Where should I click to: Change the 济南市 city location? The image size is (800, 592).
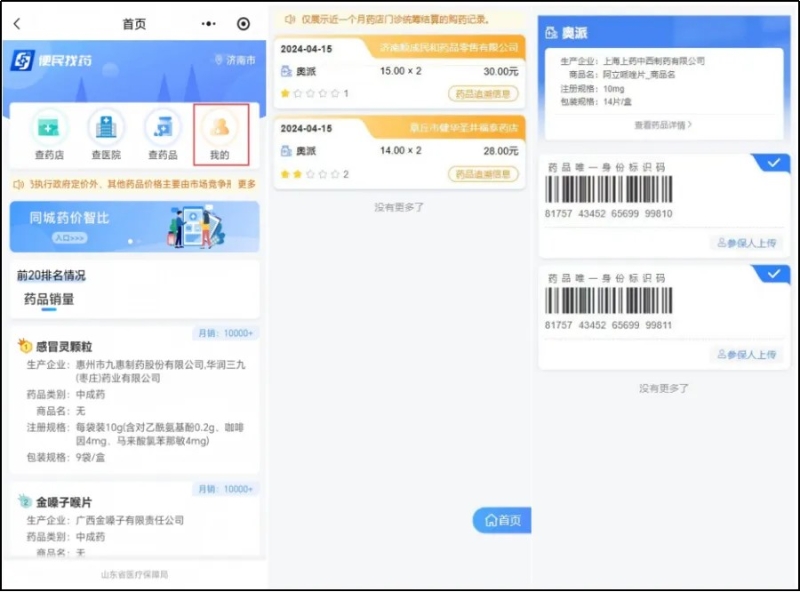point(235,61)
